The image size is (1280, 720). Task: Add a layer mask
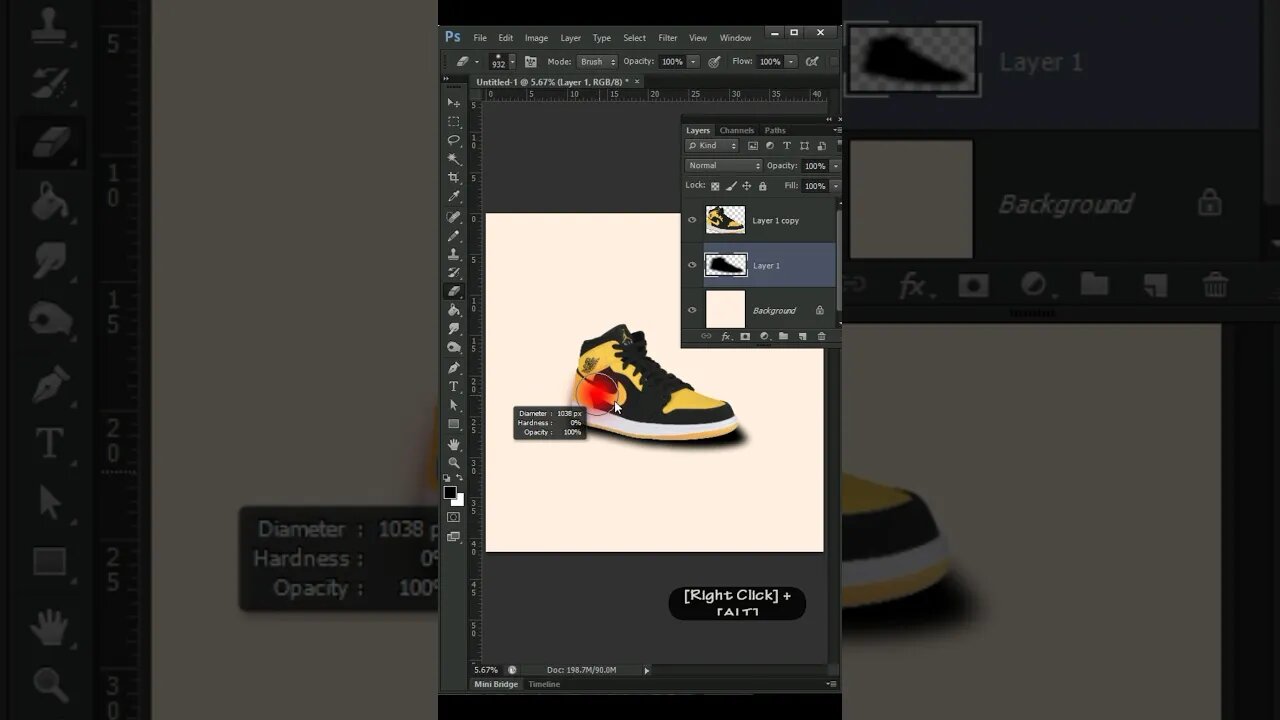click(745, 336)
